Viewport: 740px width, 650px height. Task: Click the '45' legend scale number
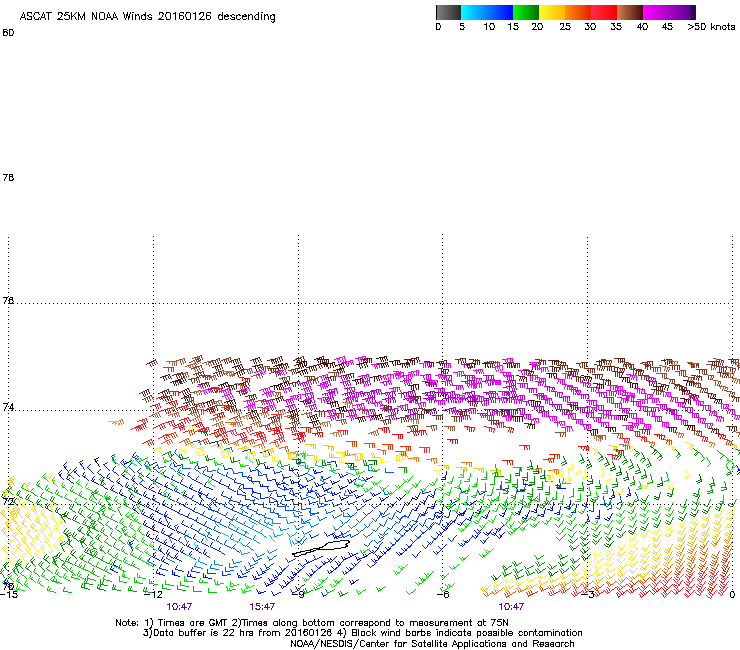click(667, 27)
